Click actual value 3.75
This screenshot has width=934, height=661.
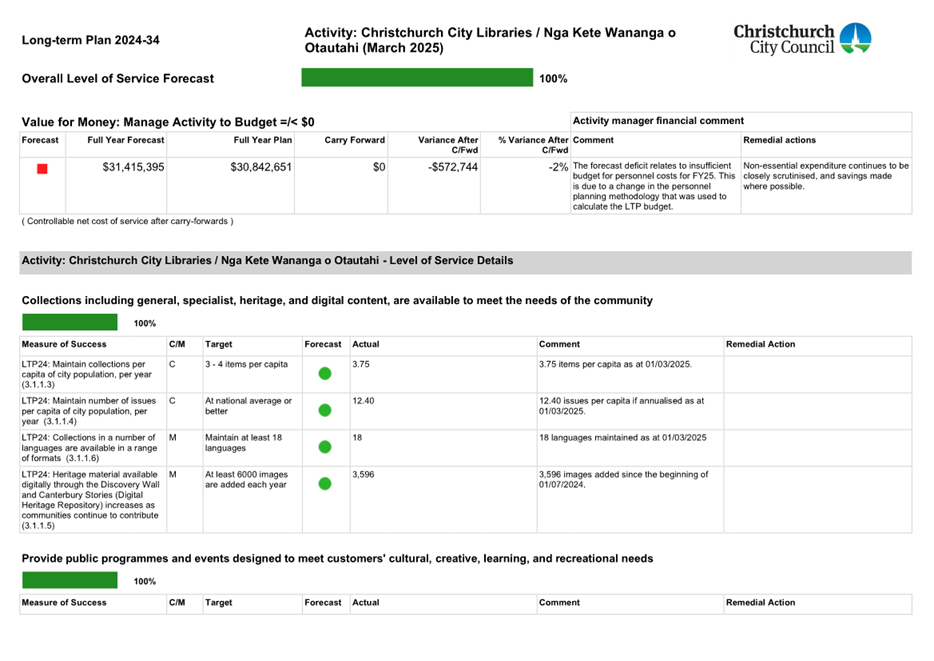(x=360, y=364)
